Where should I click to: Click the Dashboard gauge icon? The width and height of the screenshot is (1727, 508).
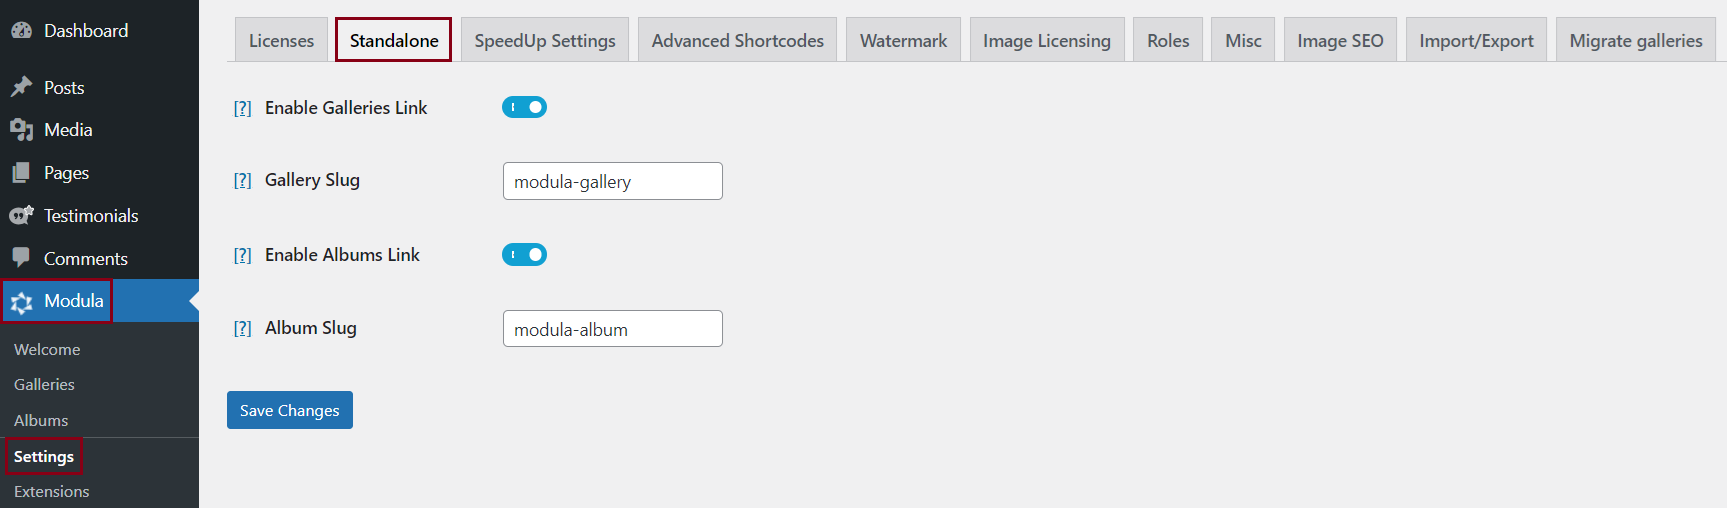(x=21, y=31)
